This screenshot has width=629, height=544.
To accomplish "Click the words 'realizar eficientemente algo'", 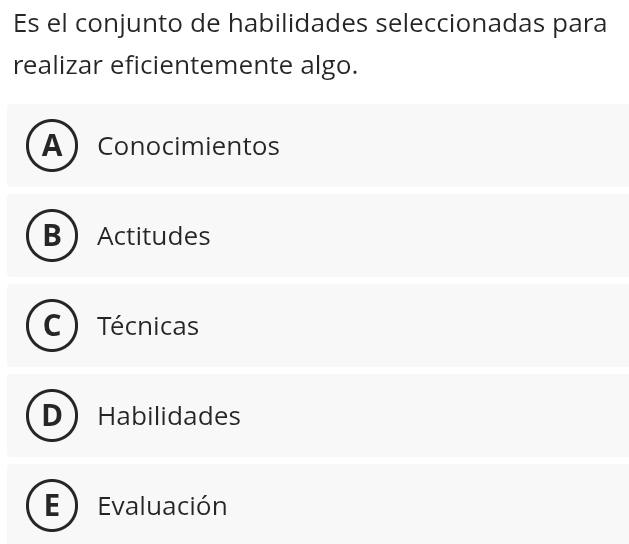I will [185, 65].
